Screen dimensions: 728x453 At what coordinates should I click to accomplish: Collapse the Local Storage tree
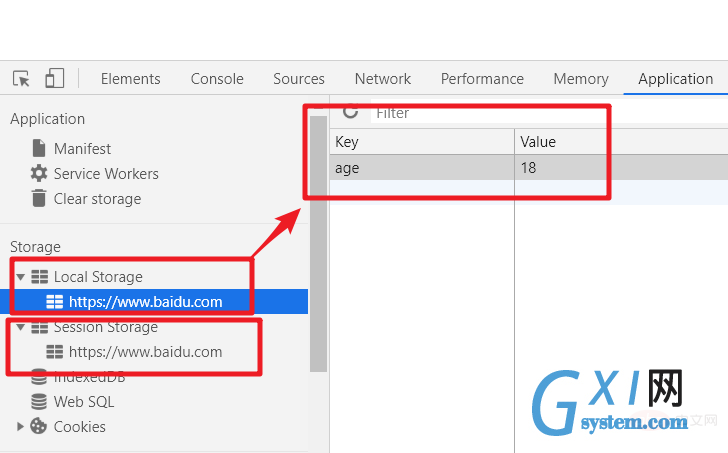[20, 277]
